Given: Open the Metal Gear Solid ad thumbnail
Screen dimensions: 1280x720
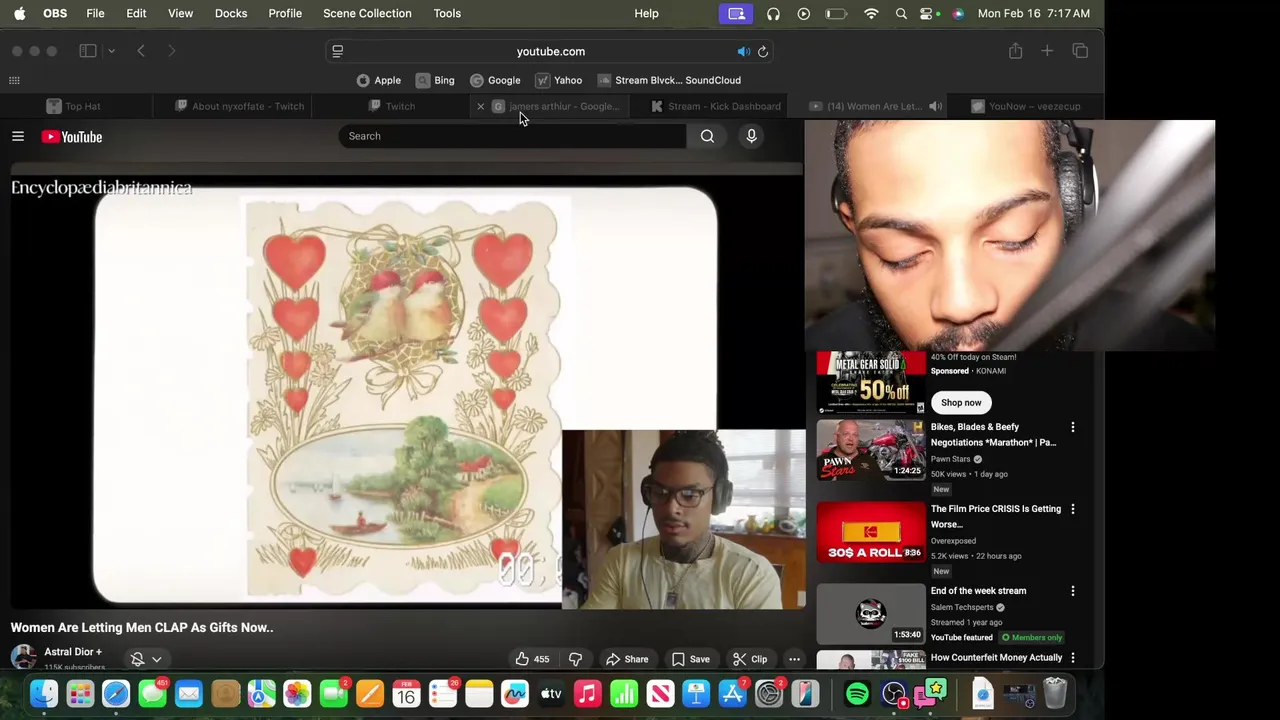Looking at the screenshot, I should pos(871,383).
